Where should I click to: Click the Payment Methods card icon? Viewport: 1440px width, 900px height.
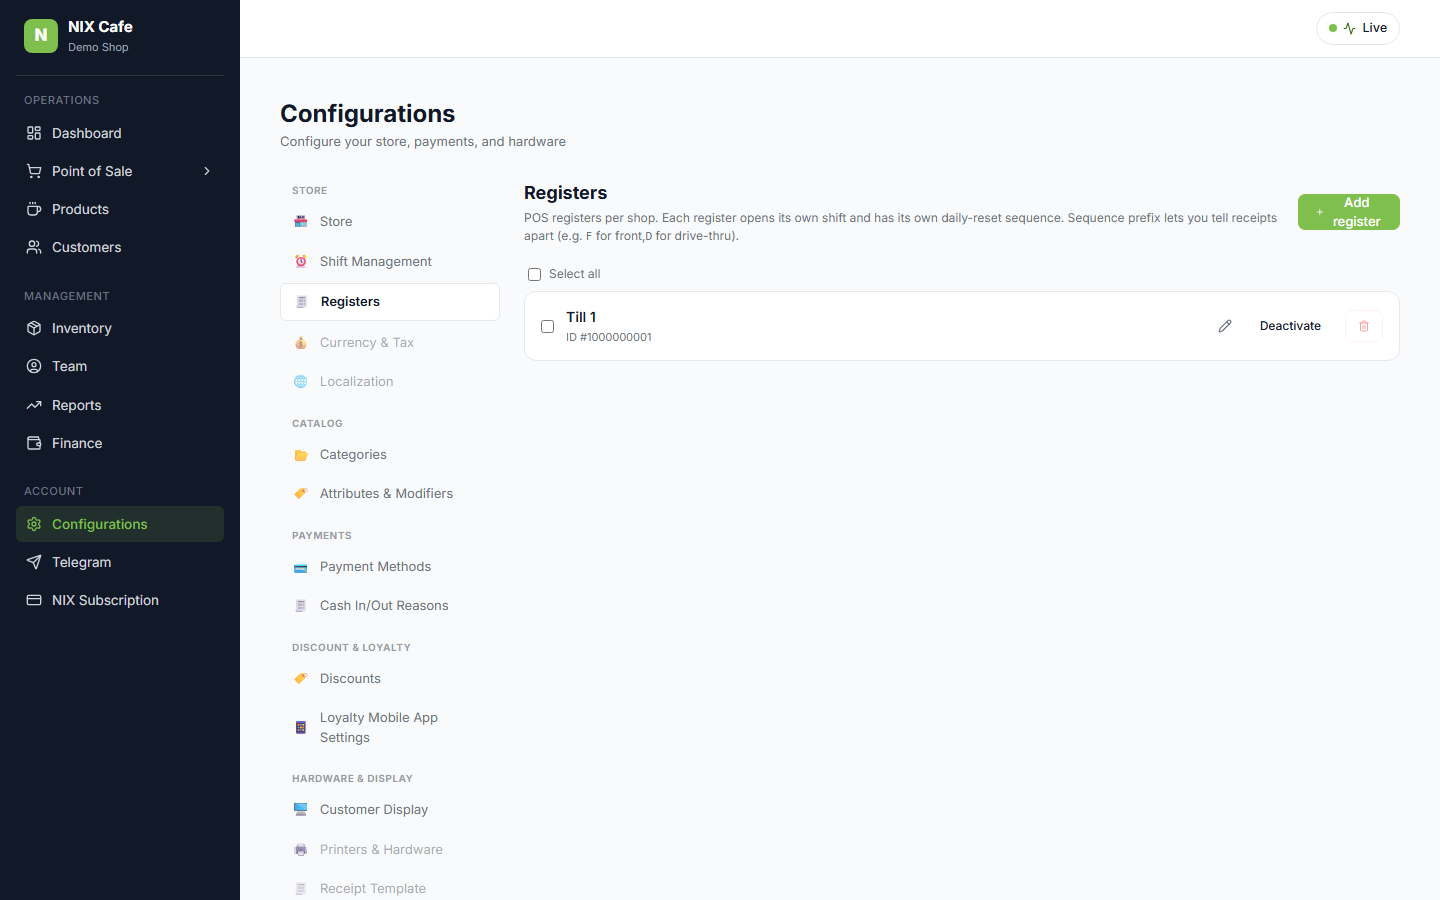point(301,567)
